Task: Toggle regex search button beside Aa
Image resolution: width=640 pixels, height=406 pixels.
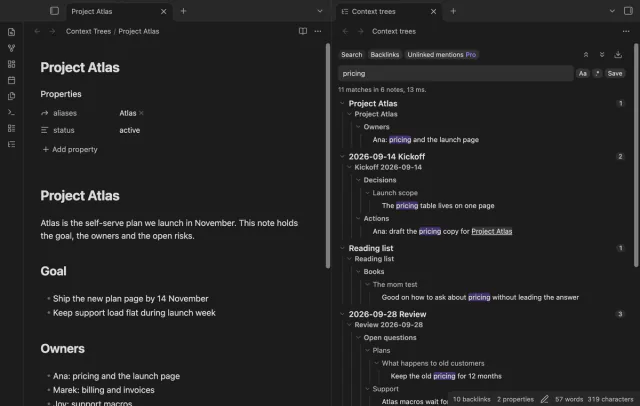Action: [x=597, y=73]
